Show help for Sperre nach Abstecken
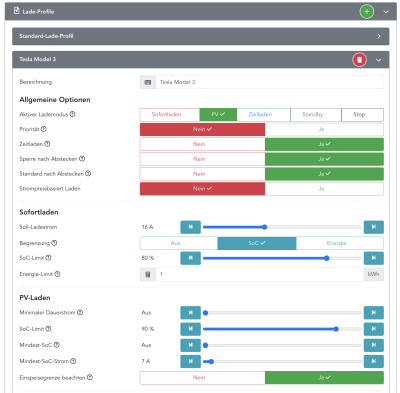Image resolution: width=400 pixels, height=393 pixels. [82, 159]
